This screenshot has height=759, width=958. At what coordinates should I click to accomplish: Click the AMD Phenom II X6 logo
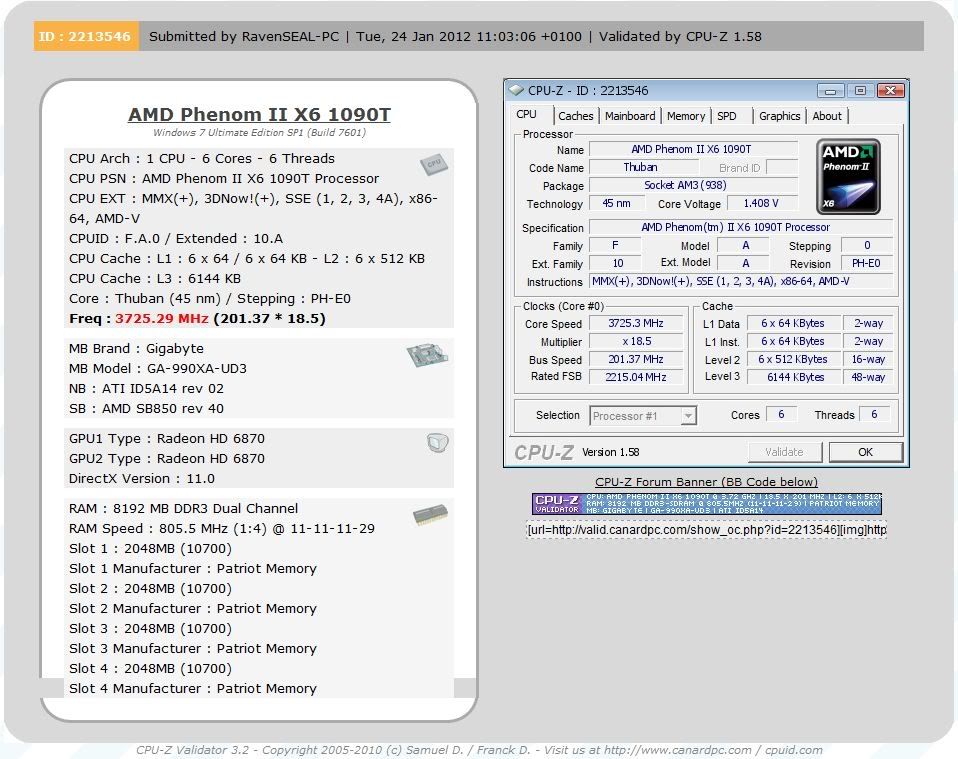coord(848,177)
